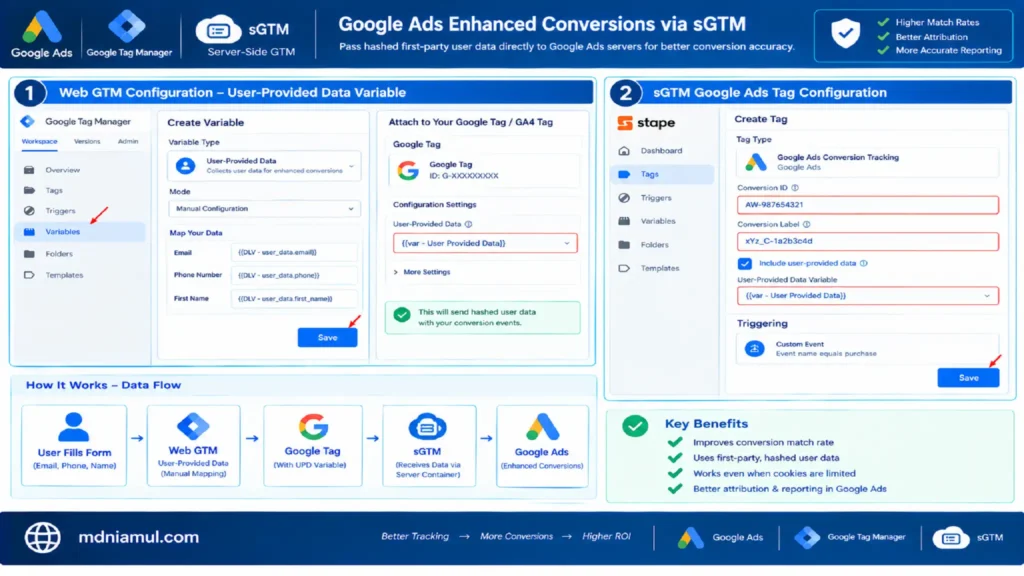Open the User-Provided Data dropdown in Google Tag settings
Viewport: 1024px width, 576px height.
[485, 243]
